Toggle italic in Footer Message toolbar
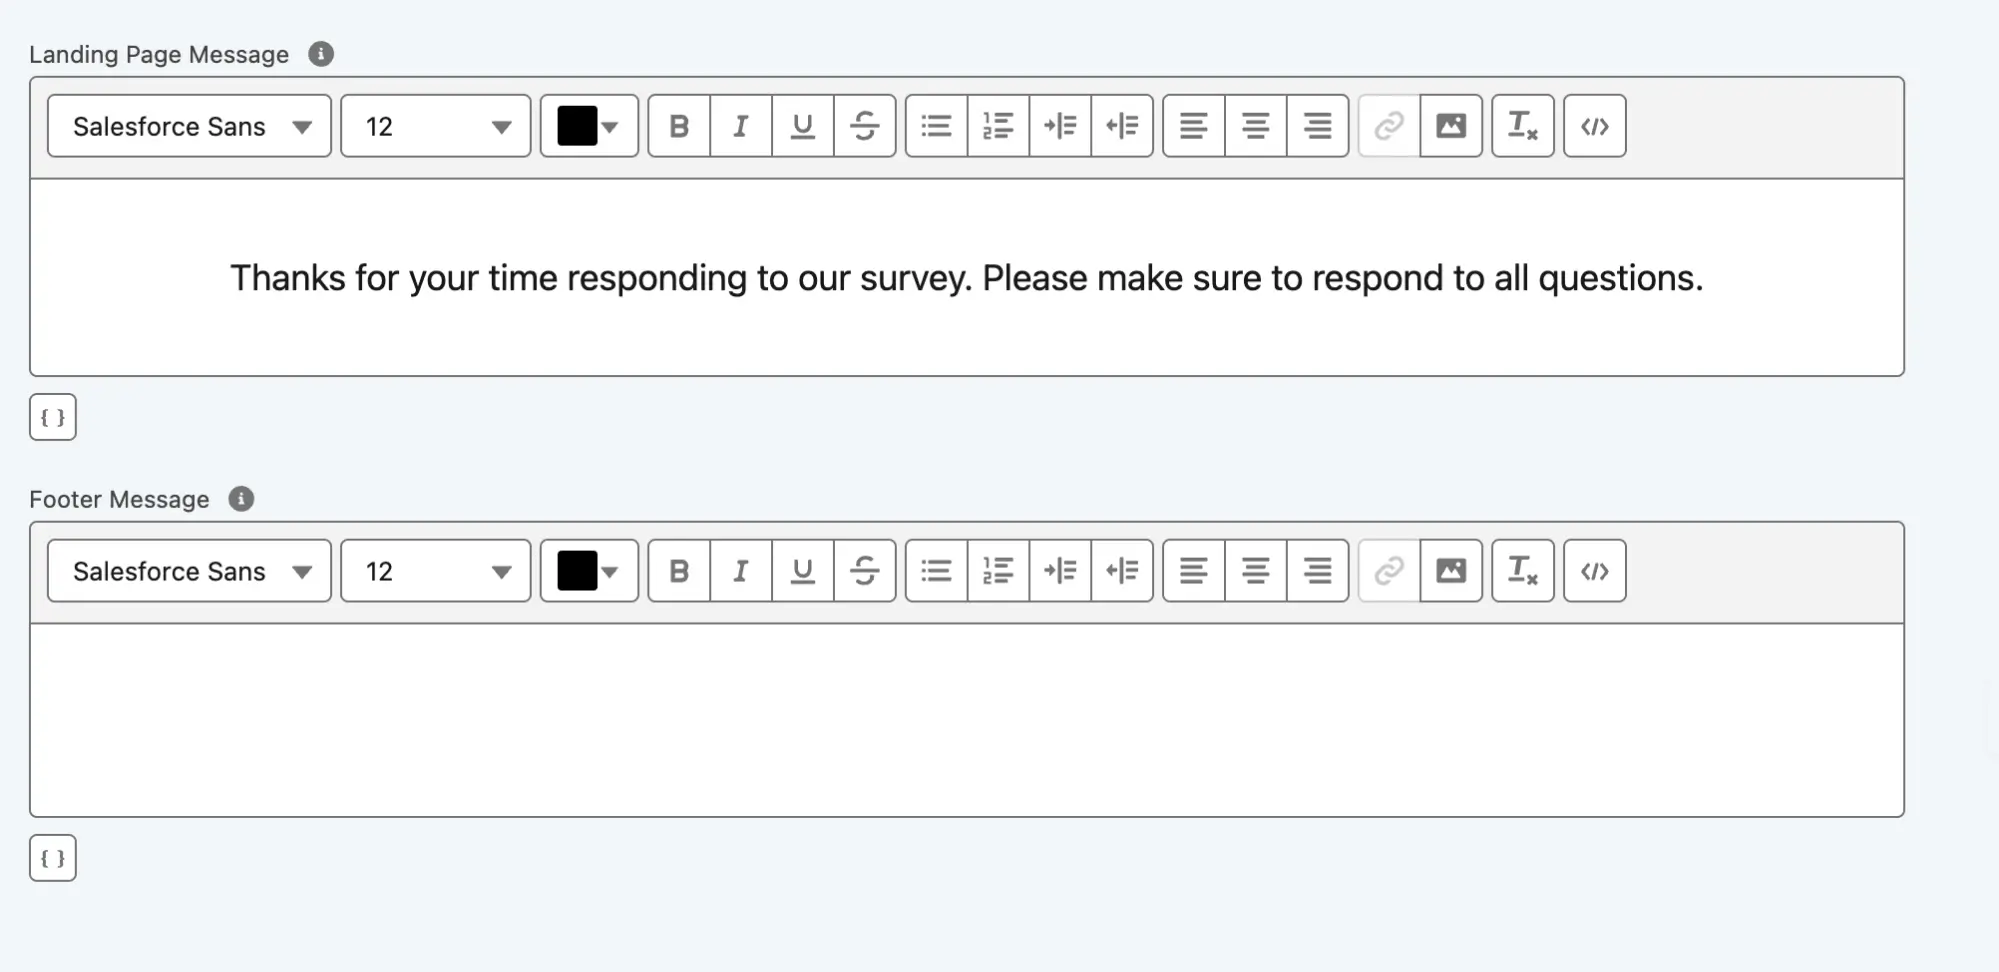Viewport: 1999px width, 972px height. click(741, 571)
